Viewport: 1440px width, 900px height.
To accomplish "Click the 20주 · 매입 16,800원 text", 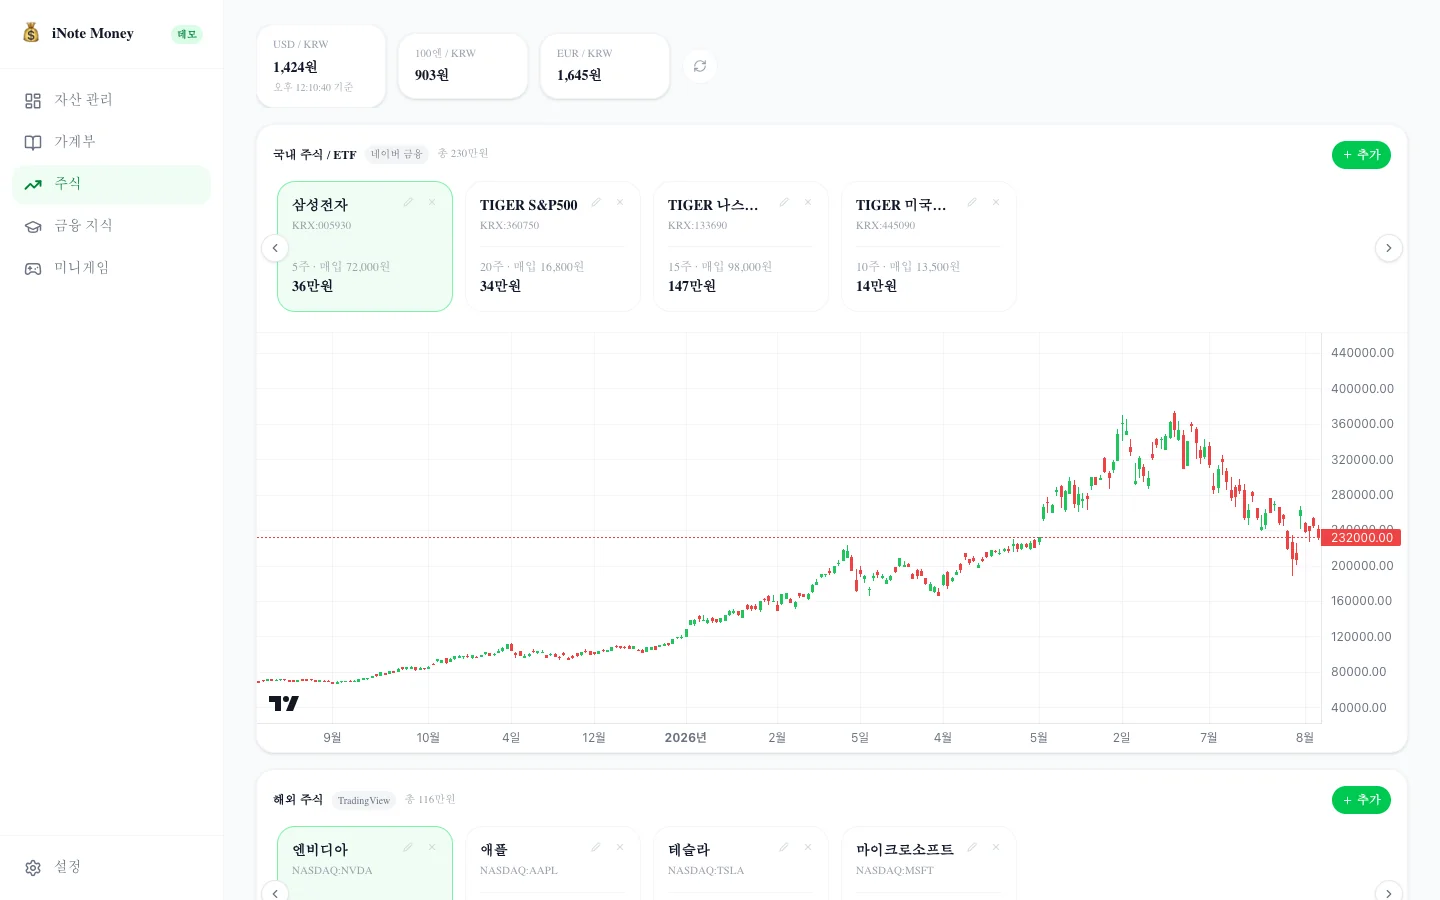I will (532, 267).
